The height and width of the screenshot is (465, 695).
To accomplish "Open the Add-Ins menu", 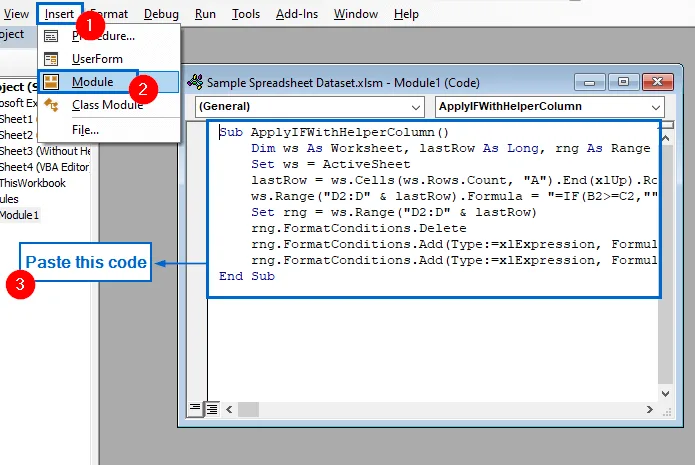I will click(x=297, y=14).
